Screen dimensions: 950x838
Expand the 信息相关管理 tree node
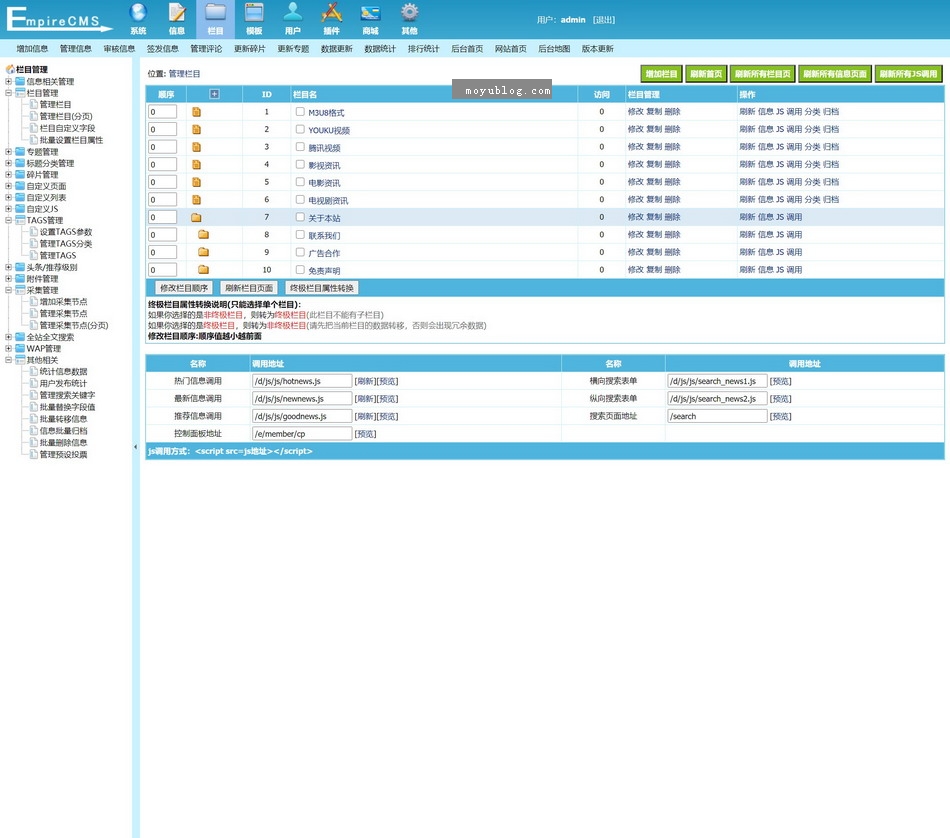pos(8,81)
